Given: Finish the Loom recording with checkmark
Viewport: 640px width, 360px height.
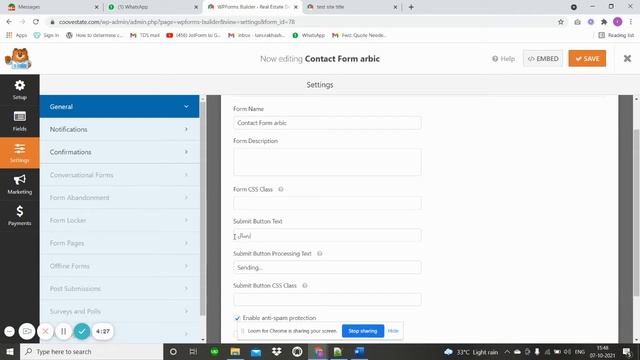Looking at the screenshot, I should click(x=82, y=331).
